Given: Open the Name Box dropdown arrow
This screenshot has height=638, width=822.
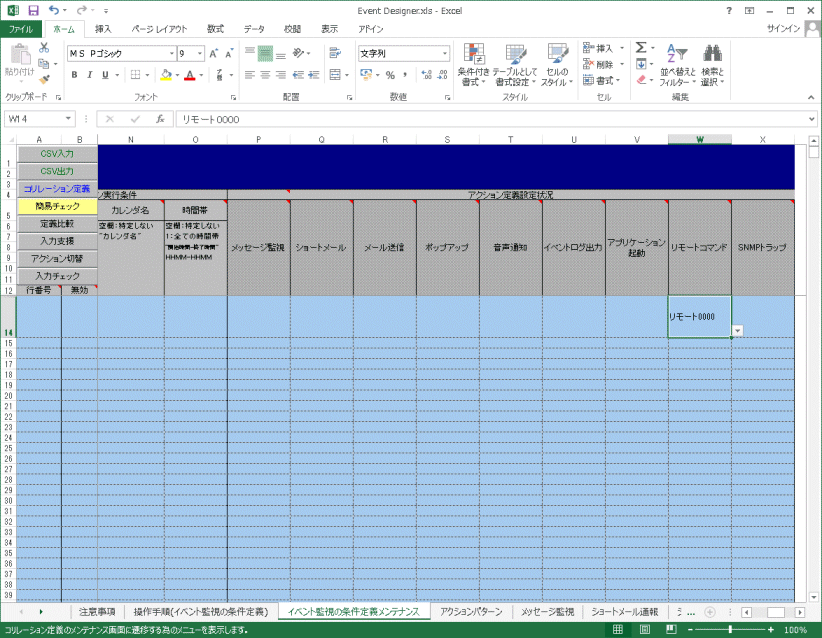Looking at the screenshot, I should [x=68, y=119].
